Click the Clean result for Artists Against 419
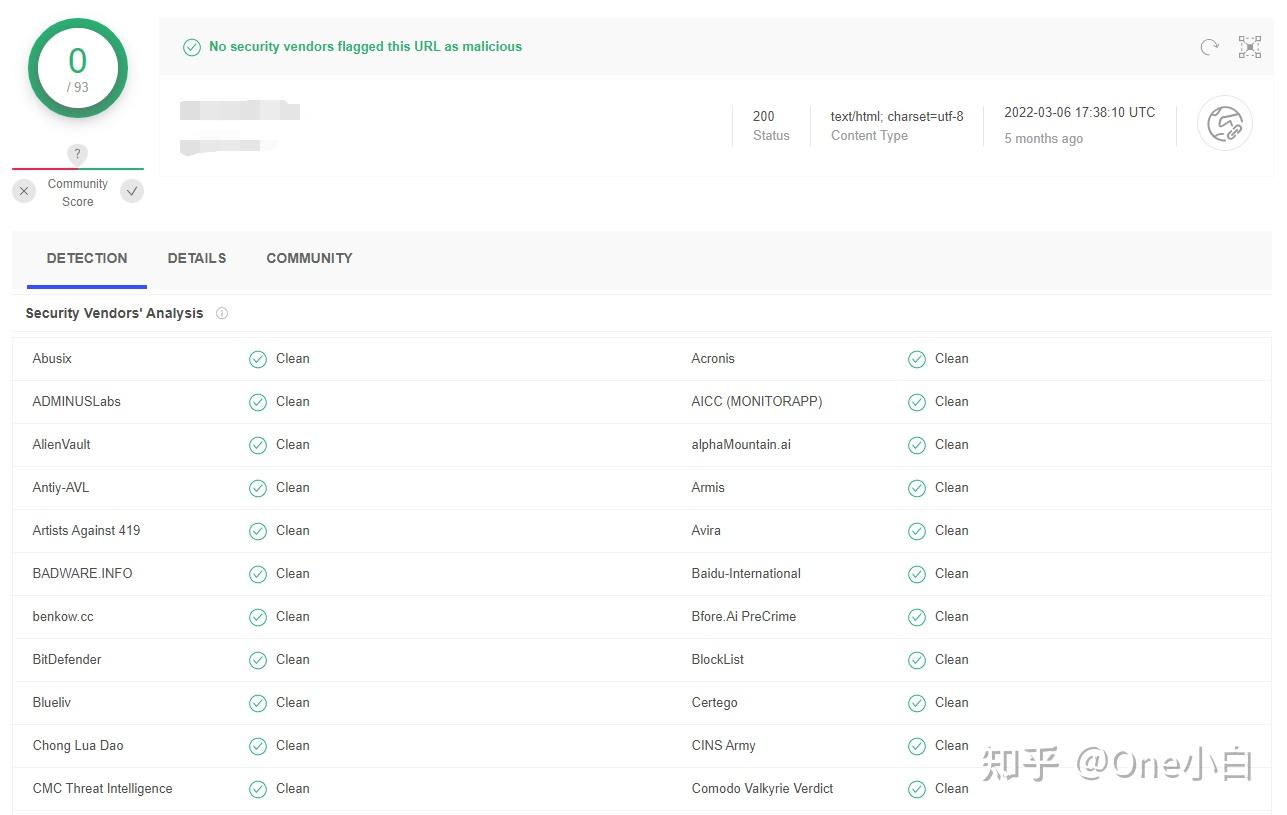Viewport: 1287px width, 815px height. tap(293, 530)
